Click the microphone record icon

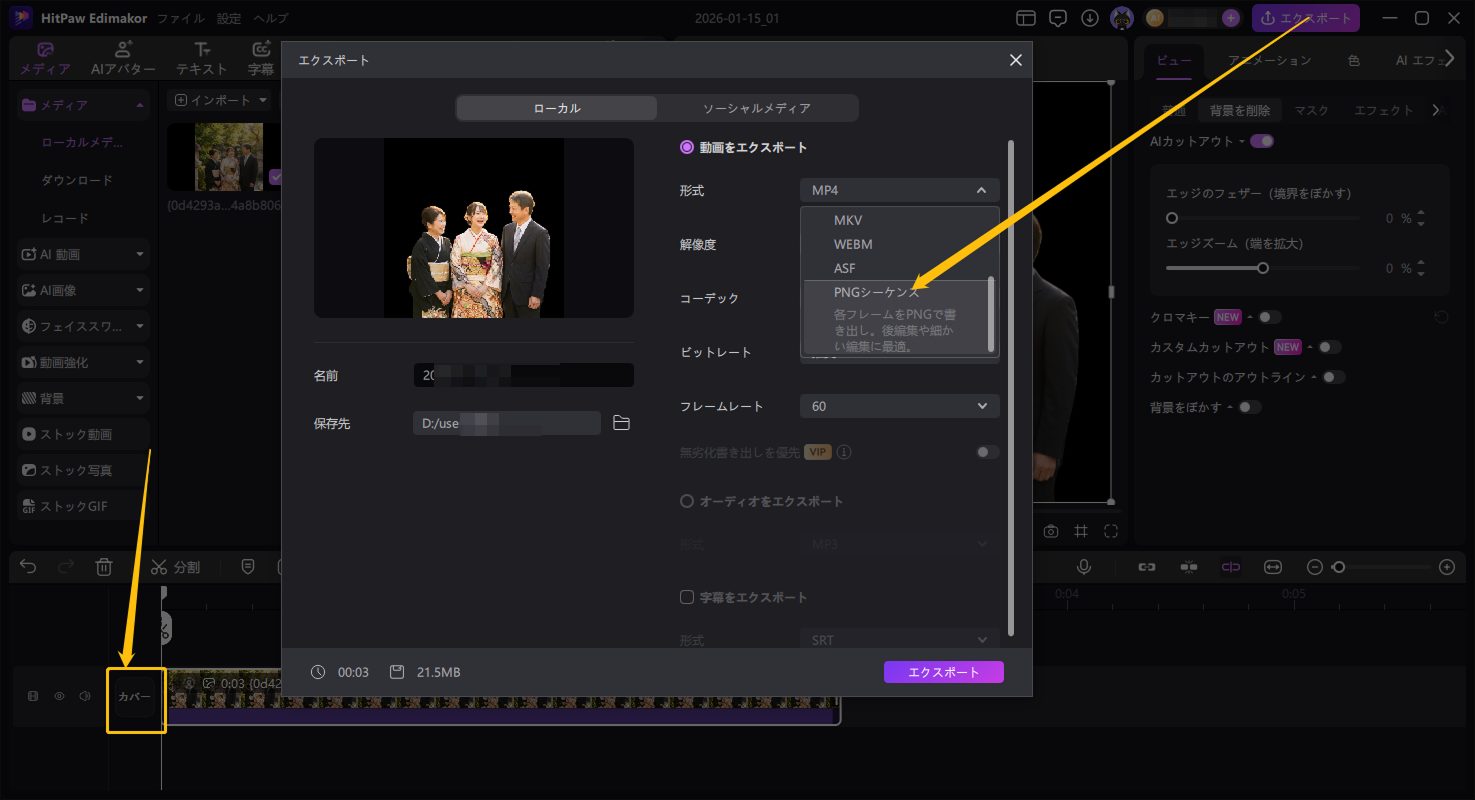tap(1083, 567)
